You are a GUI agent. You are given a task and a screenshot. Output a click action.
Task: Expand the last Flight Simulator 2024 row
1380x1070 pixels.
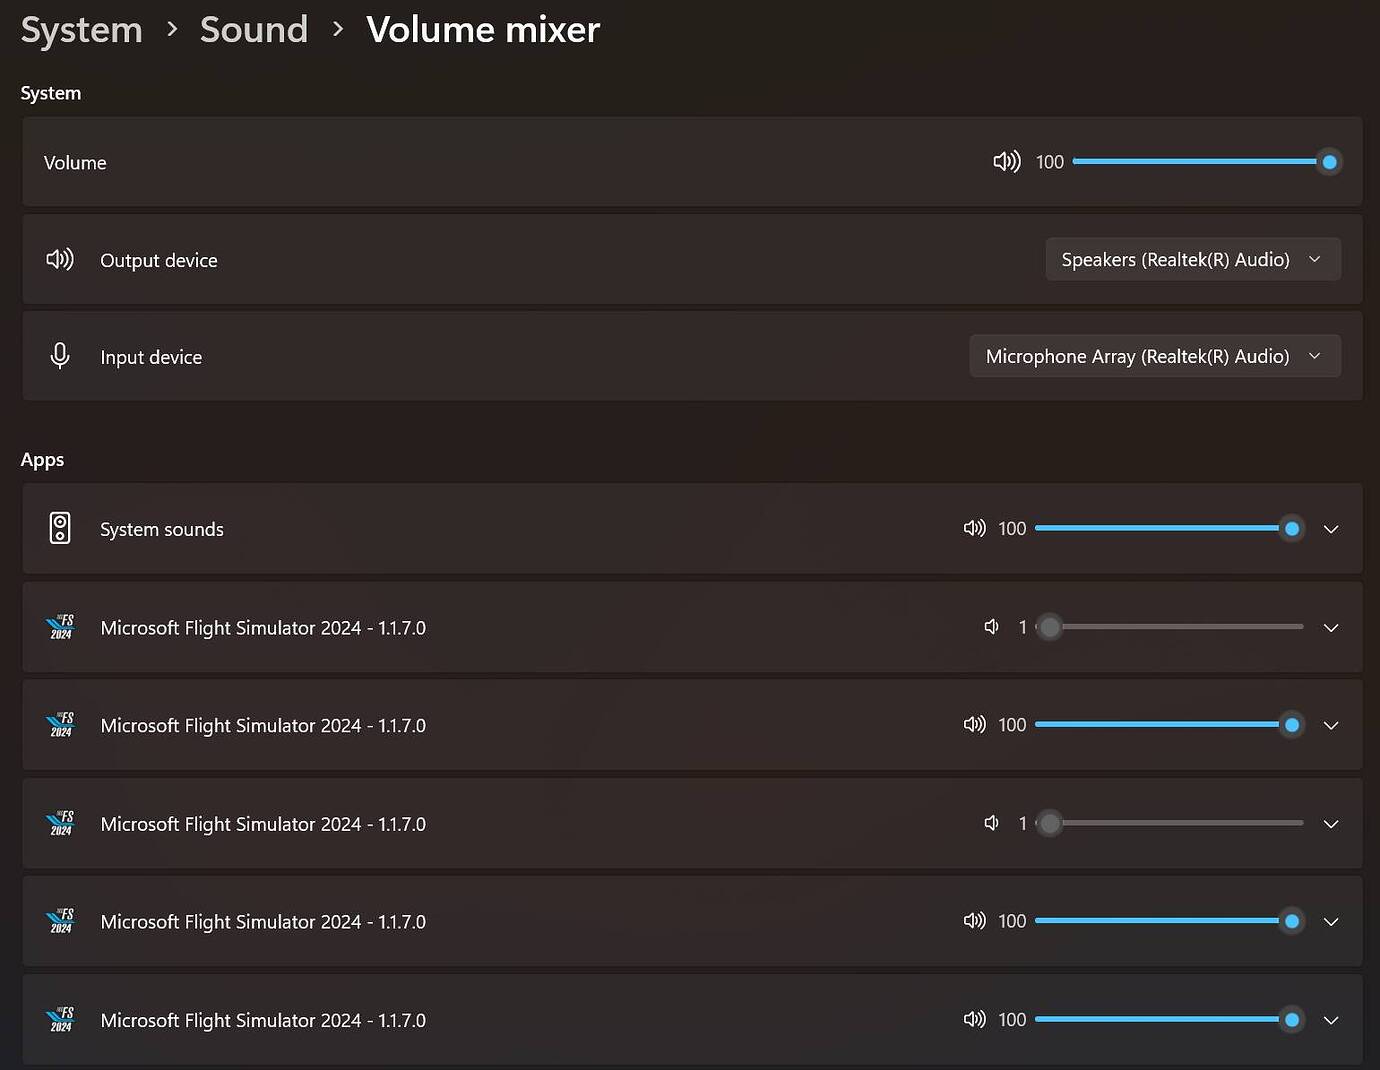pos(1331,1021)
